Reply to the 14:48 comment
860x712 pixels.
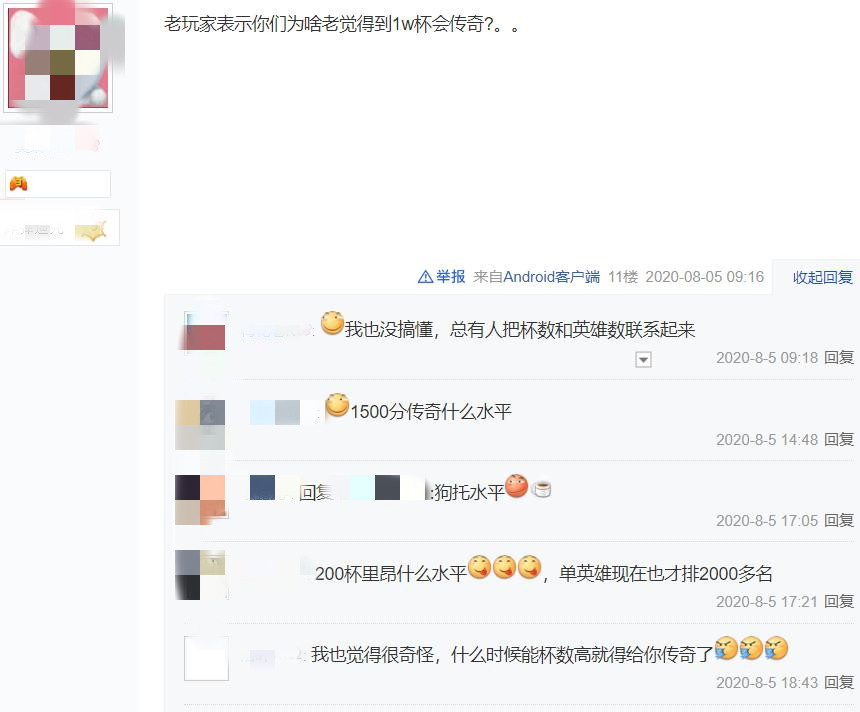839,439
